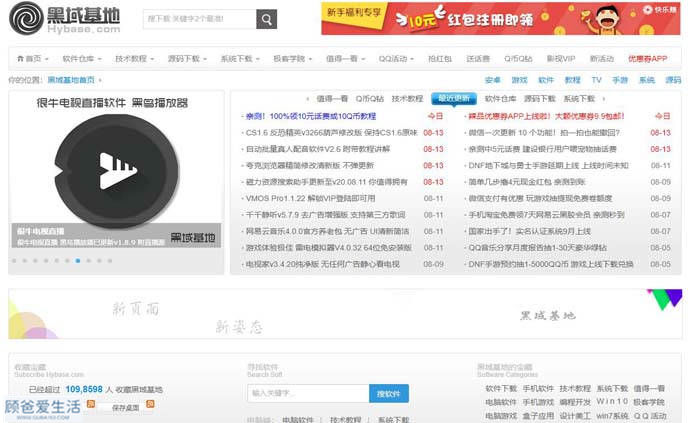The image size is (690, 423).
Task: Expand QQ活动 navigation dropdown
Action: click(x=396, y=59)
